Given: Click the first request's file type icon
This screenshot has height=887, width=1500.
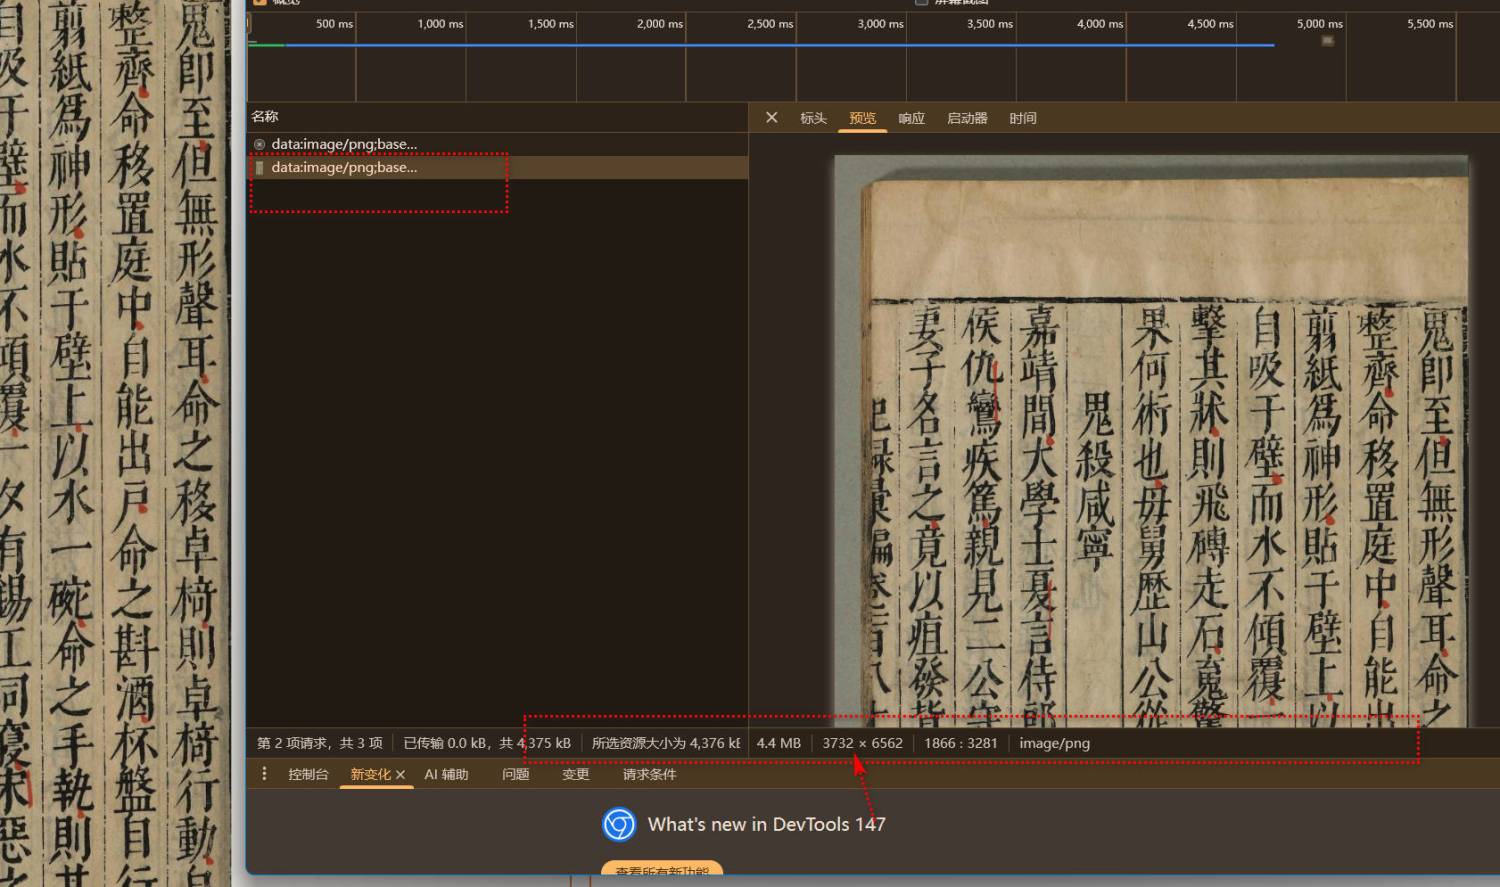Looking at the screenshot, I should 260,144.
